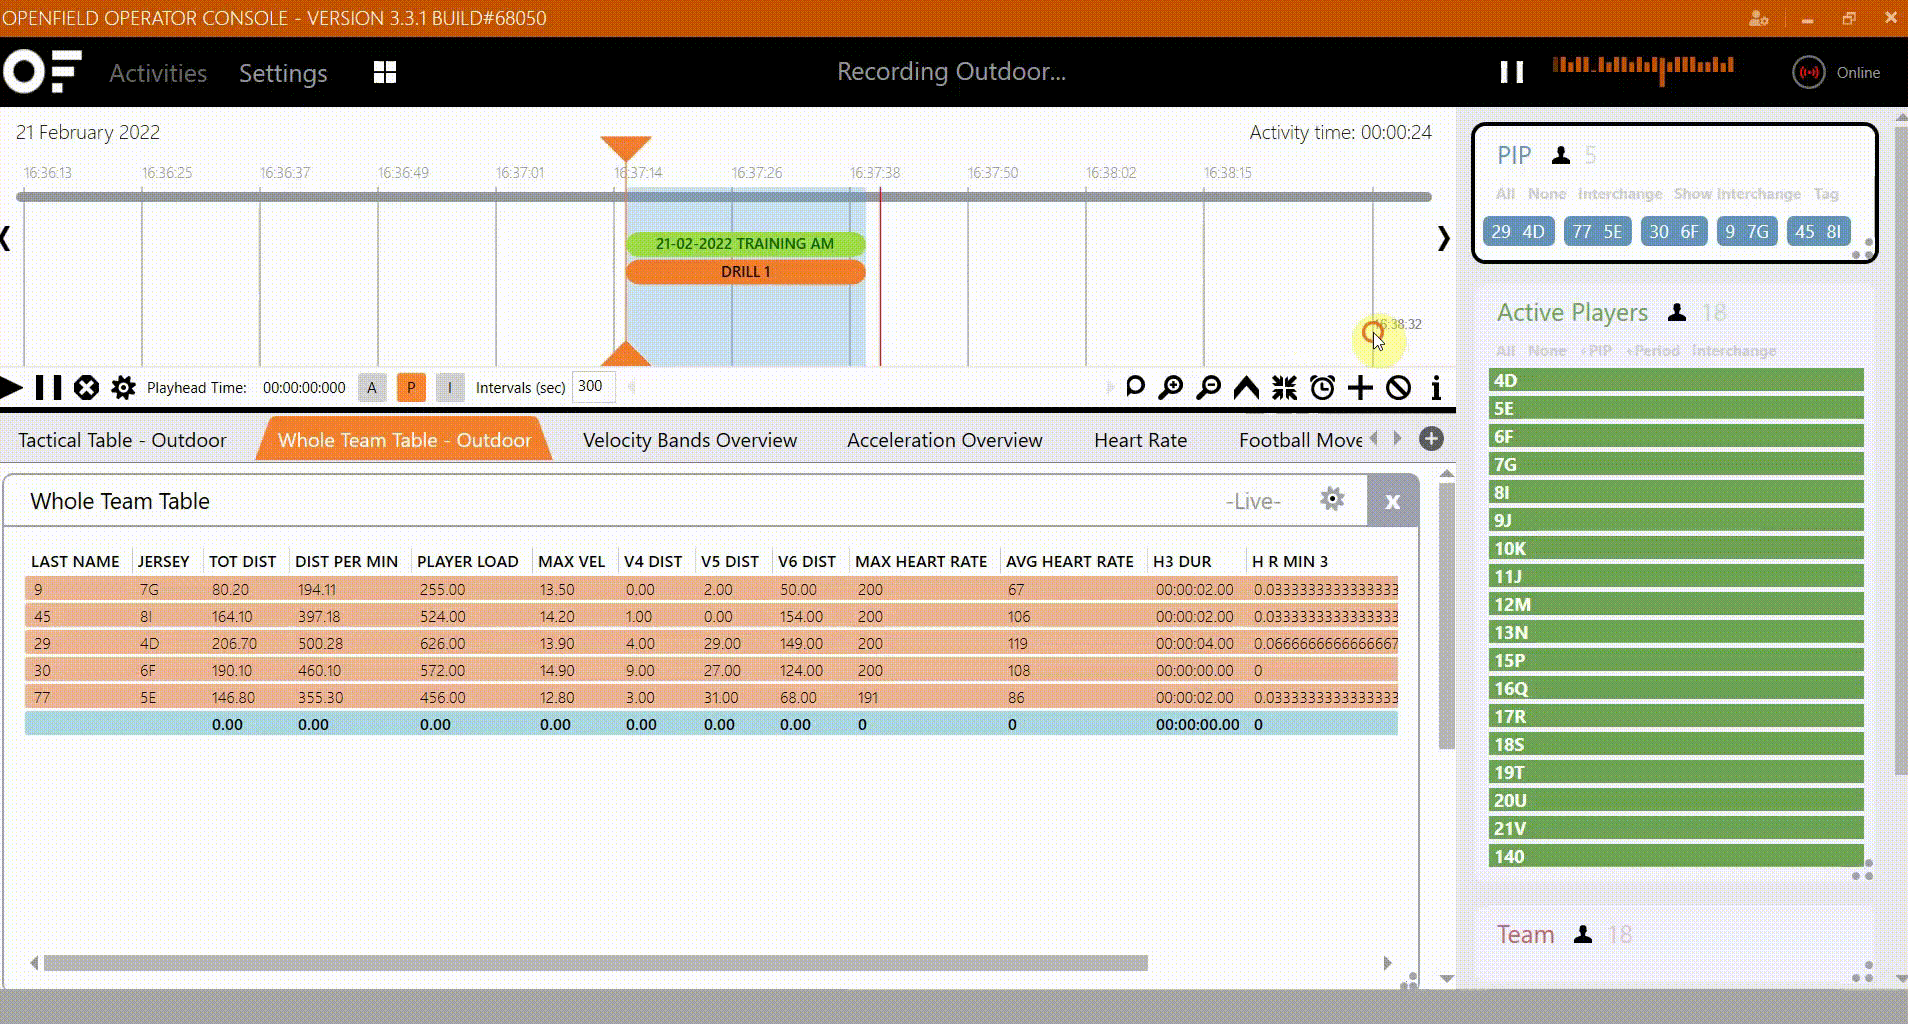This screenshot has height=1024, width=1908.
Task: Pause the recording with top pause icon
Action: (x=1512, y=72)
